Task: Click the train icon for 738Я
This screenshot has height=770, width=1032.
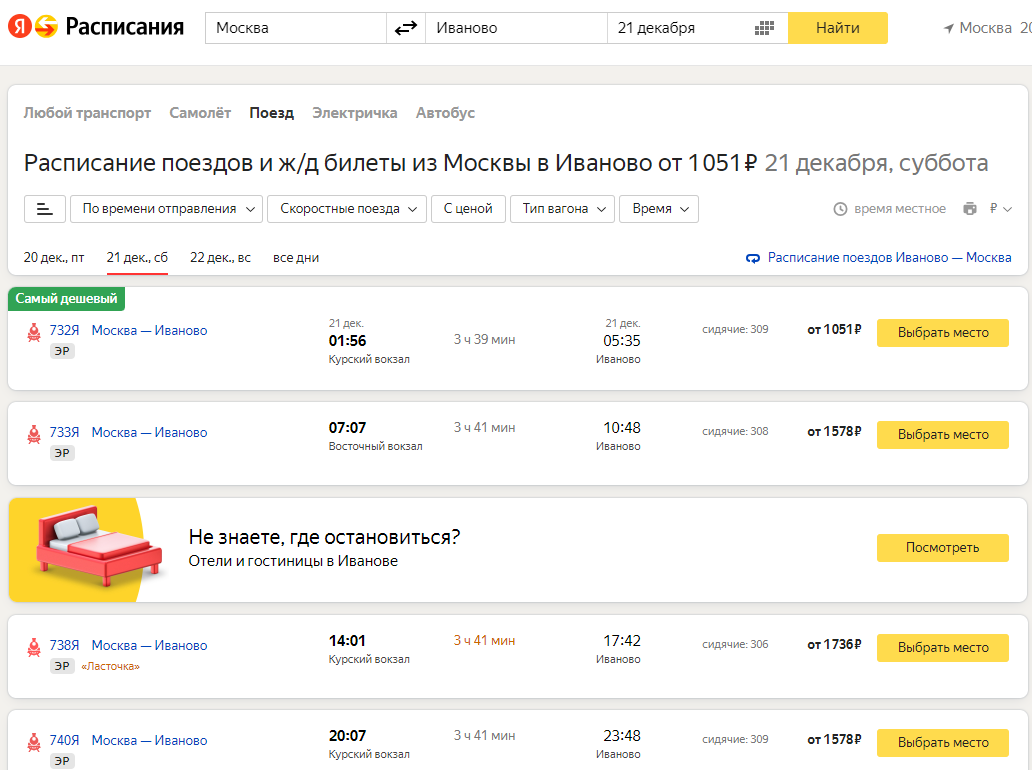Action: (34, 647)
